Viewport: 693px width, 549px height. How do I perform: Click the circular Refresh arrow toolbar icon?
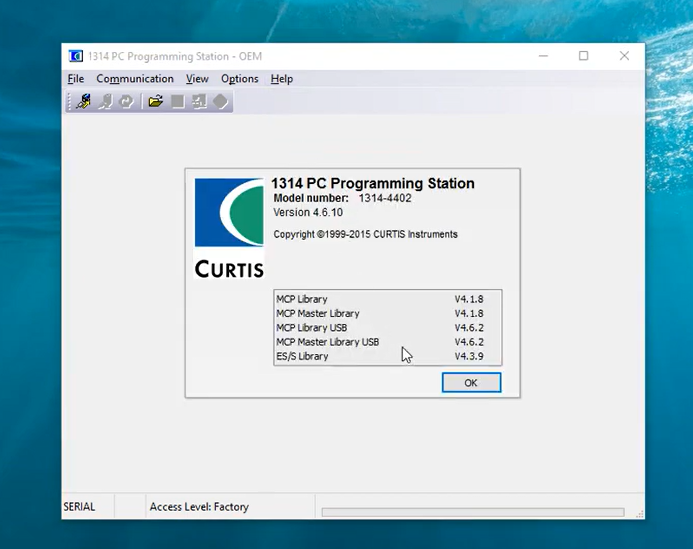(127, 101)
